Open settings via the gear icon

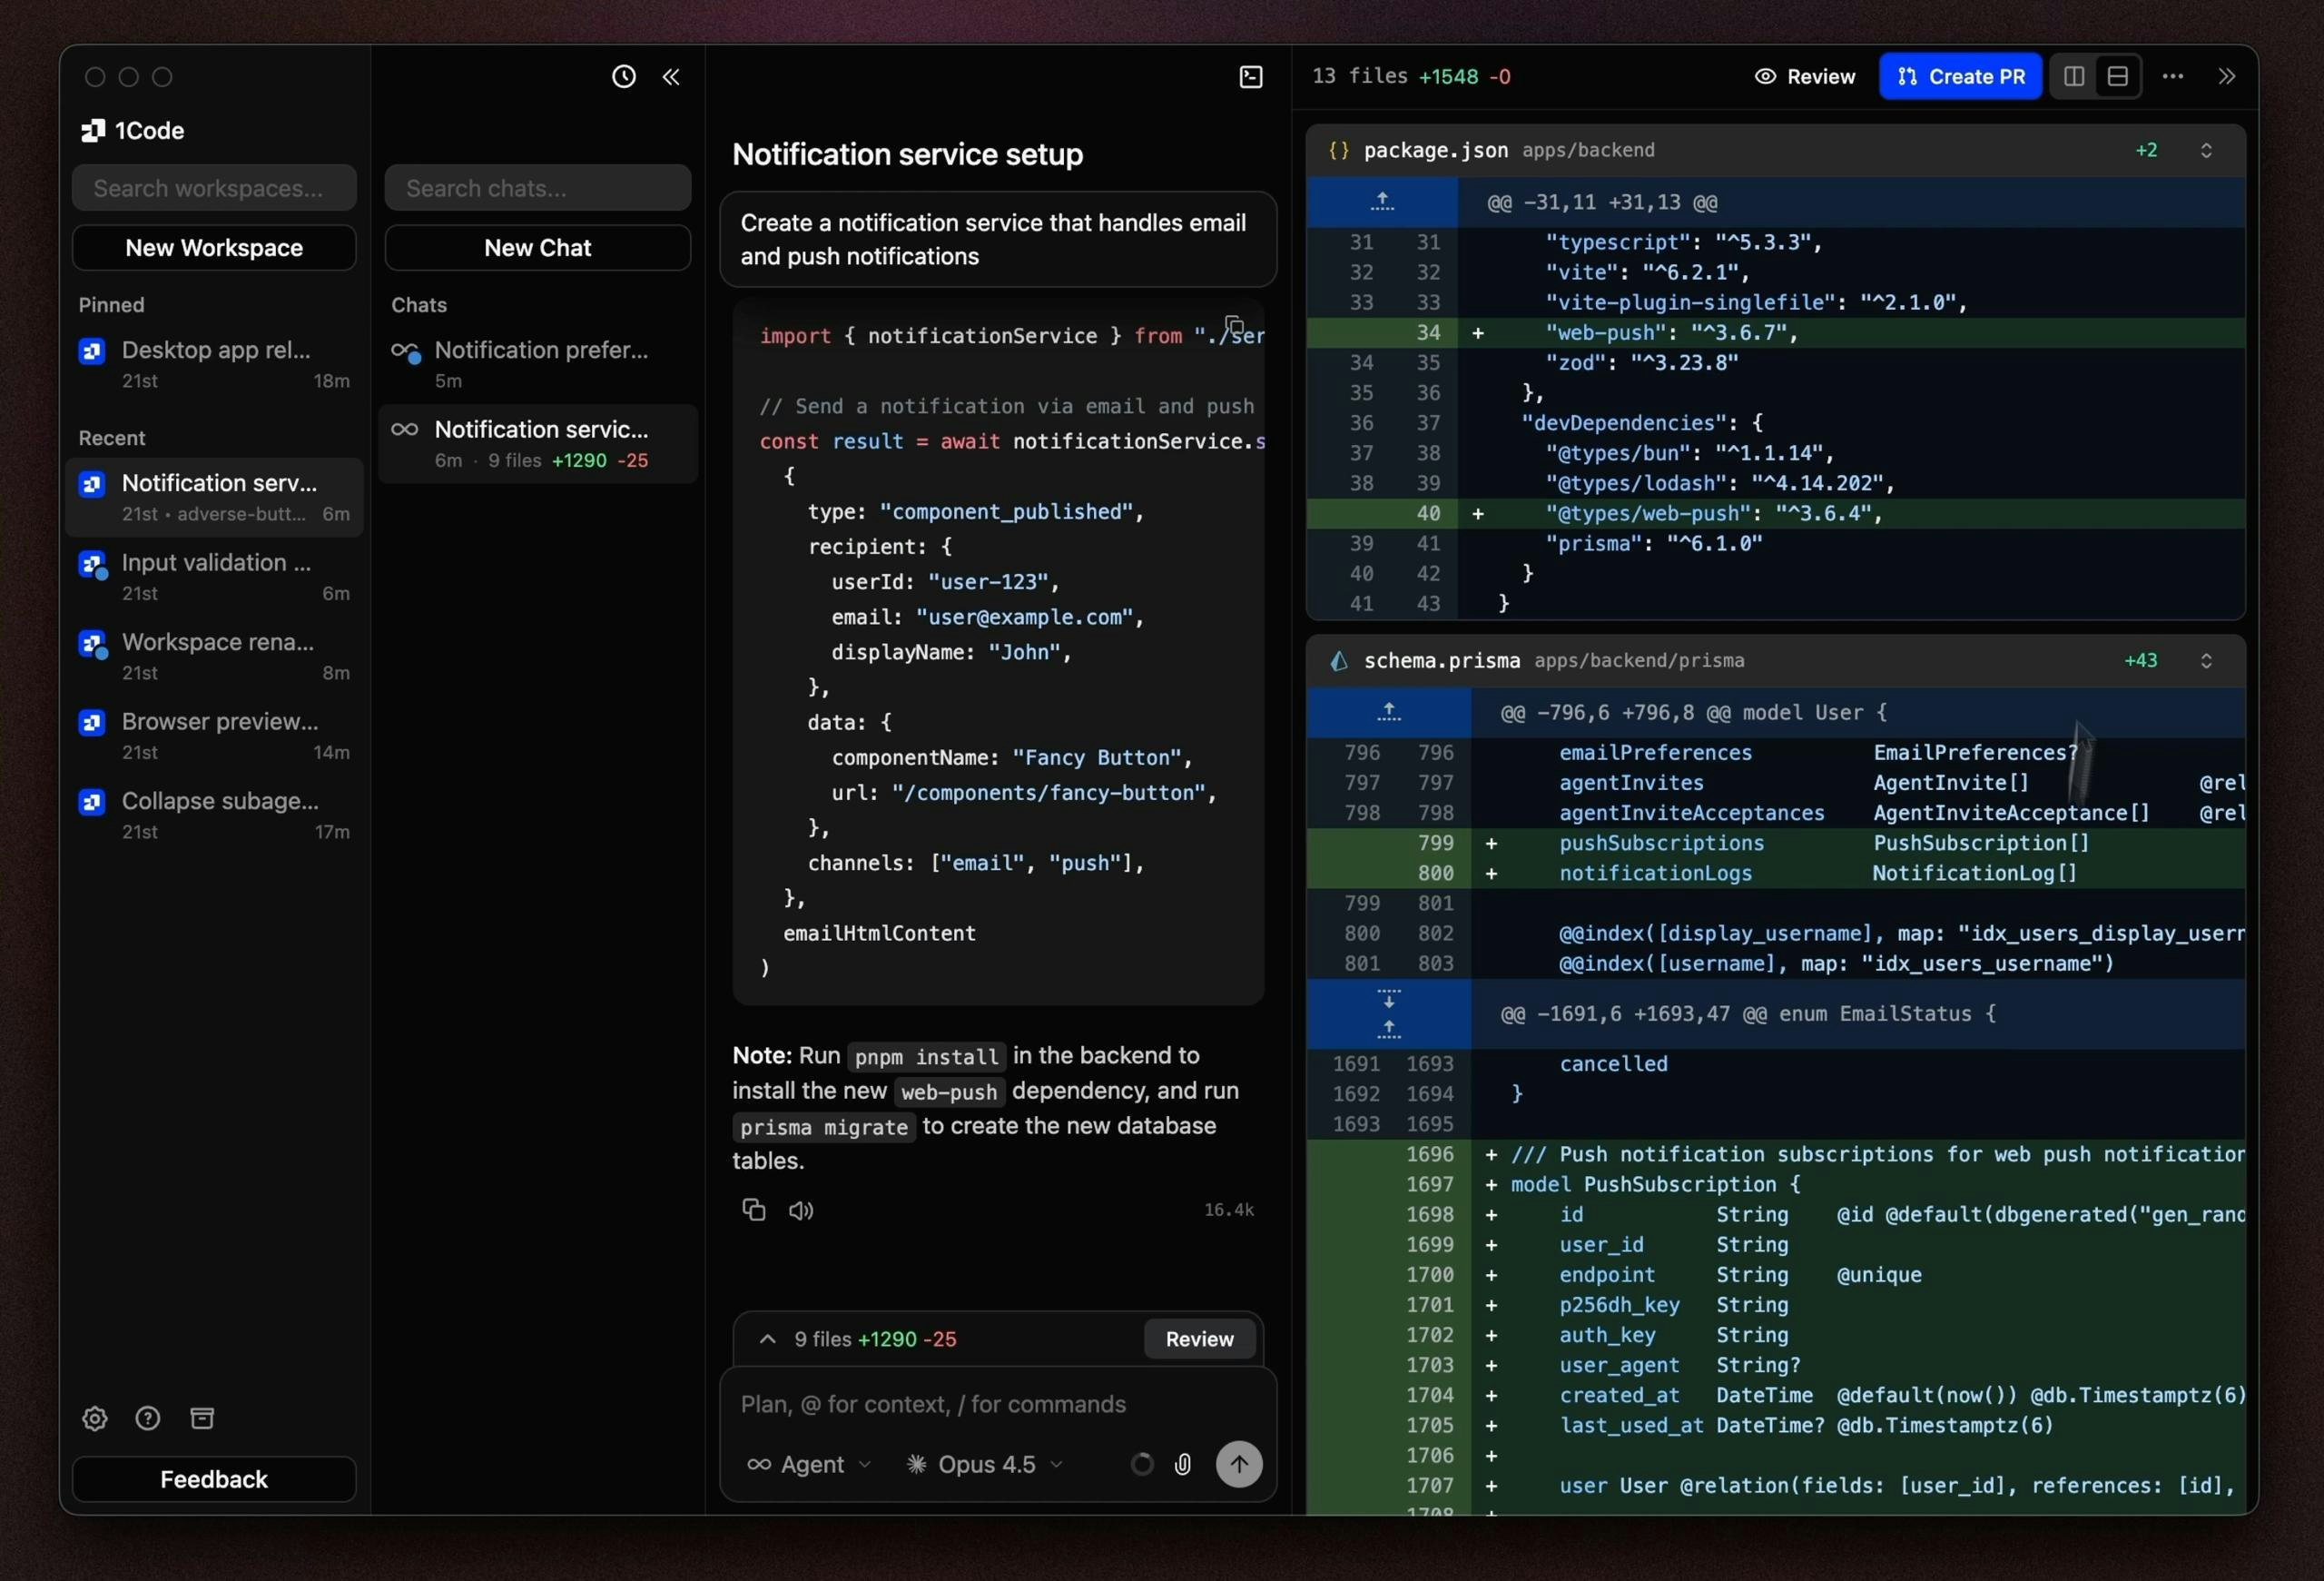(x=94, y=1418)
